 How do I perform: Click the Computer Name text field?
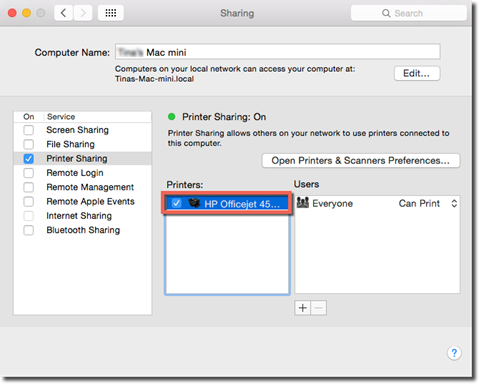tap(278, 52)
